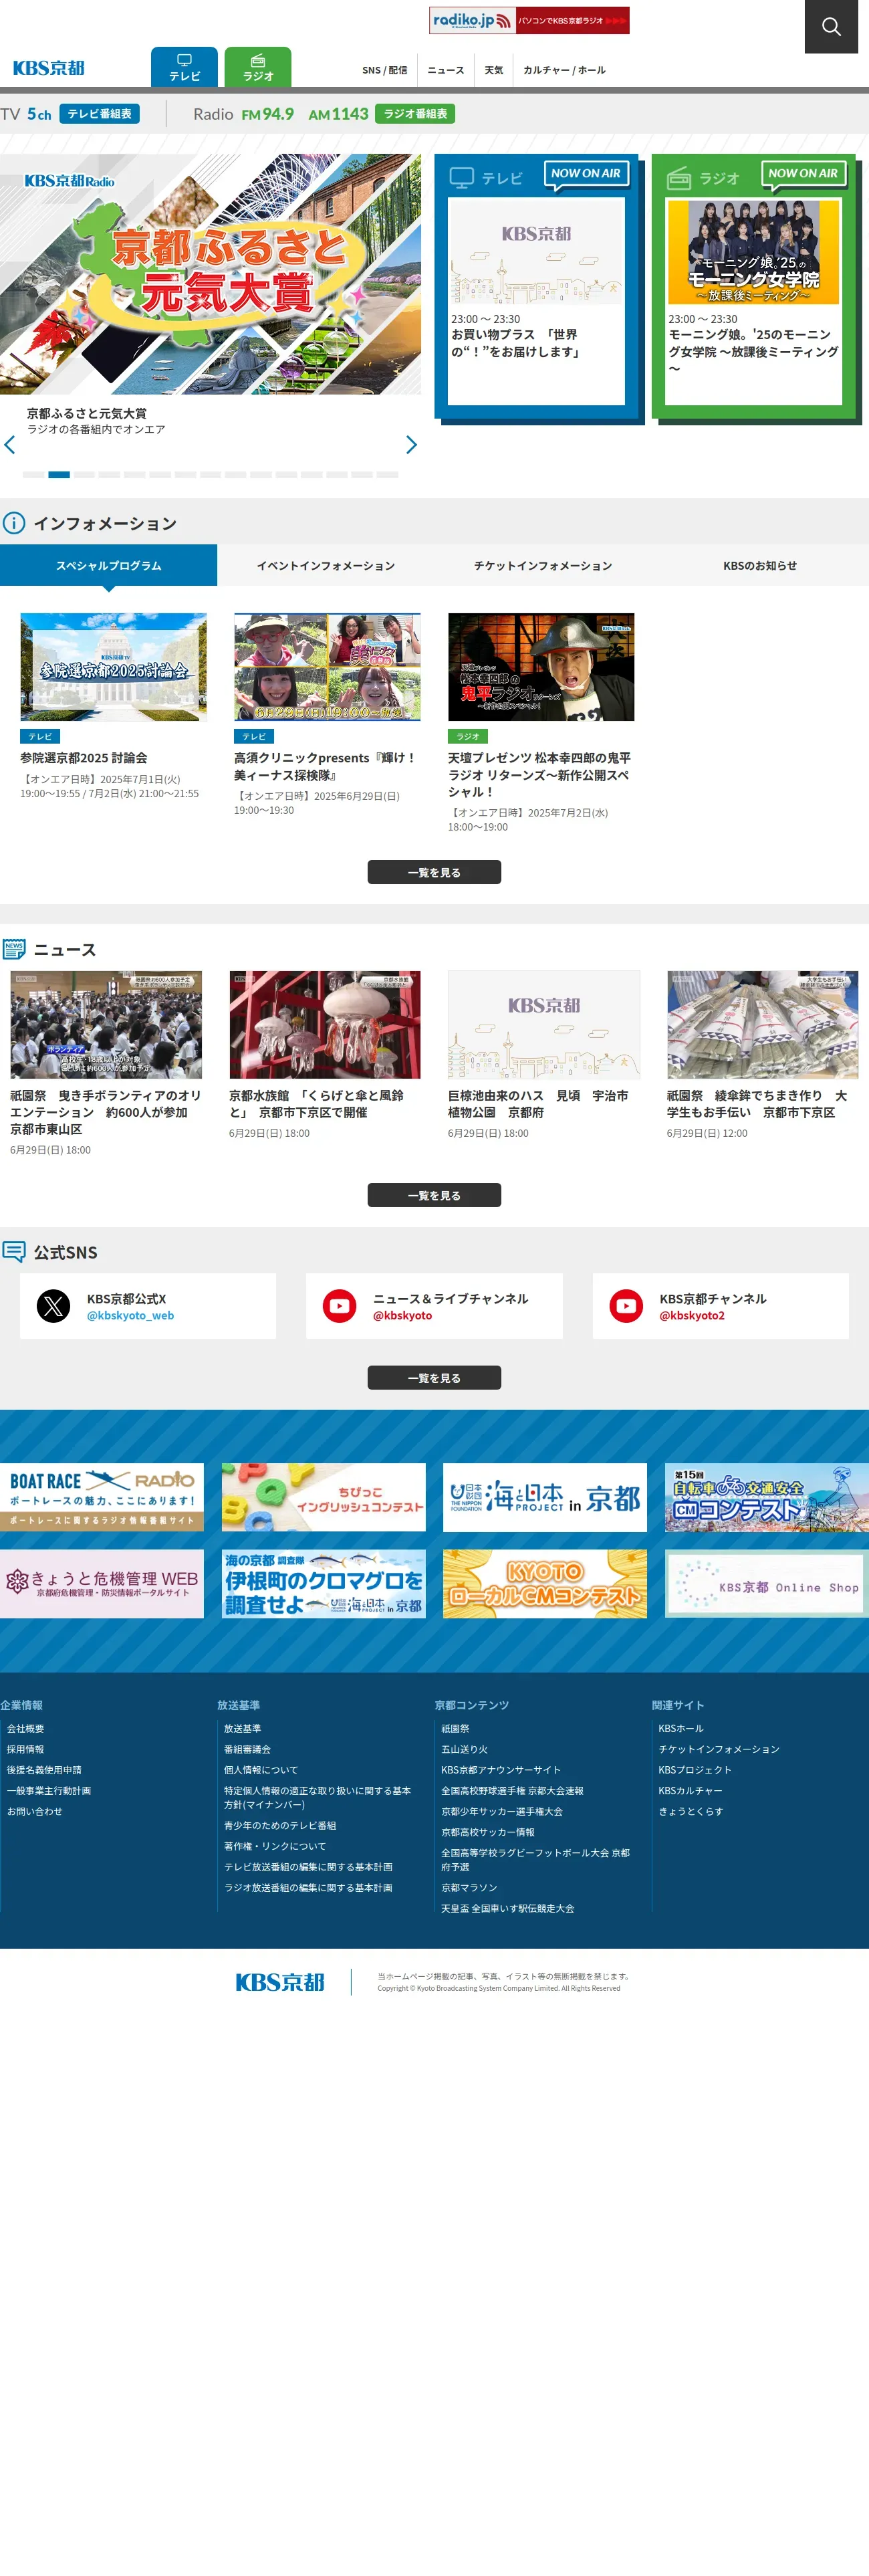
Task: Click the radio icon in ラジオ panel
Action: 679,178
